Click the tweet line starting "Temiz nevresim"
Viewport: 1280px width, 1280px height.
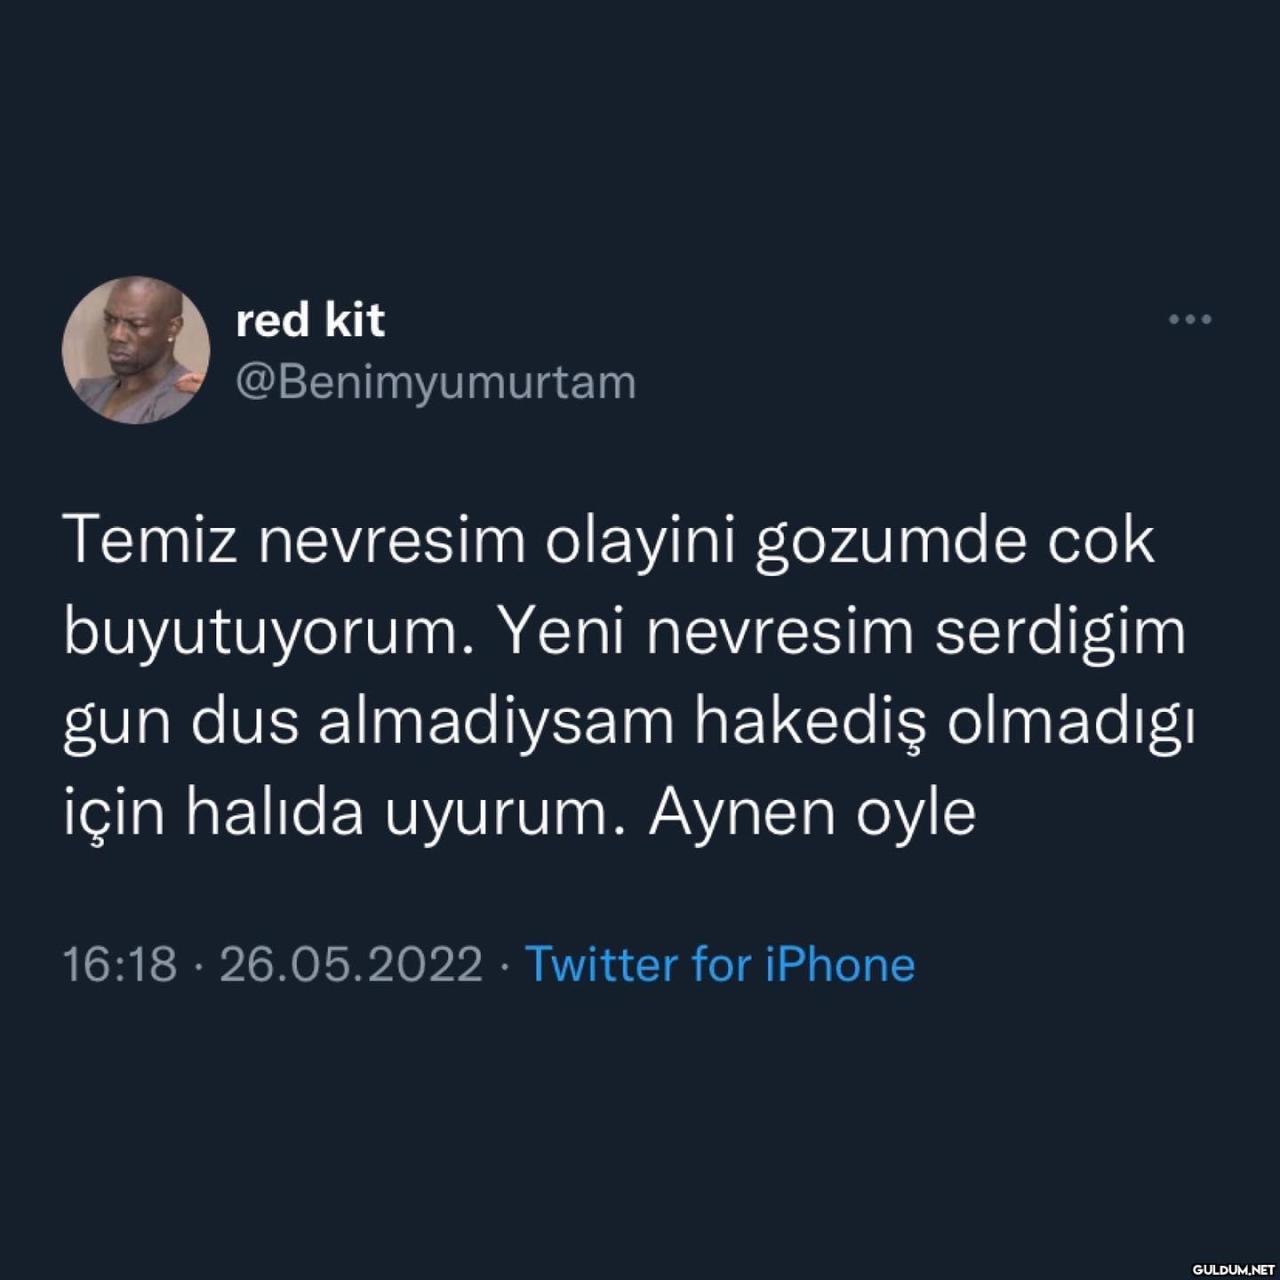pos(609,542)
